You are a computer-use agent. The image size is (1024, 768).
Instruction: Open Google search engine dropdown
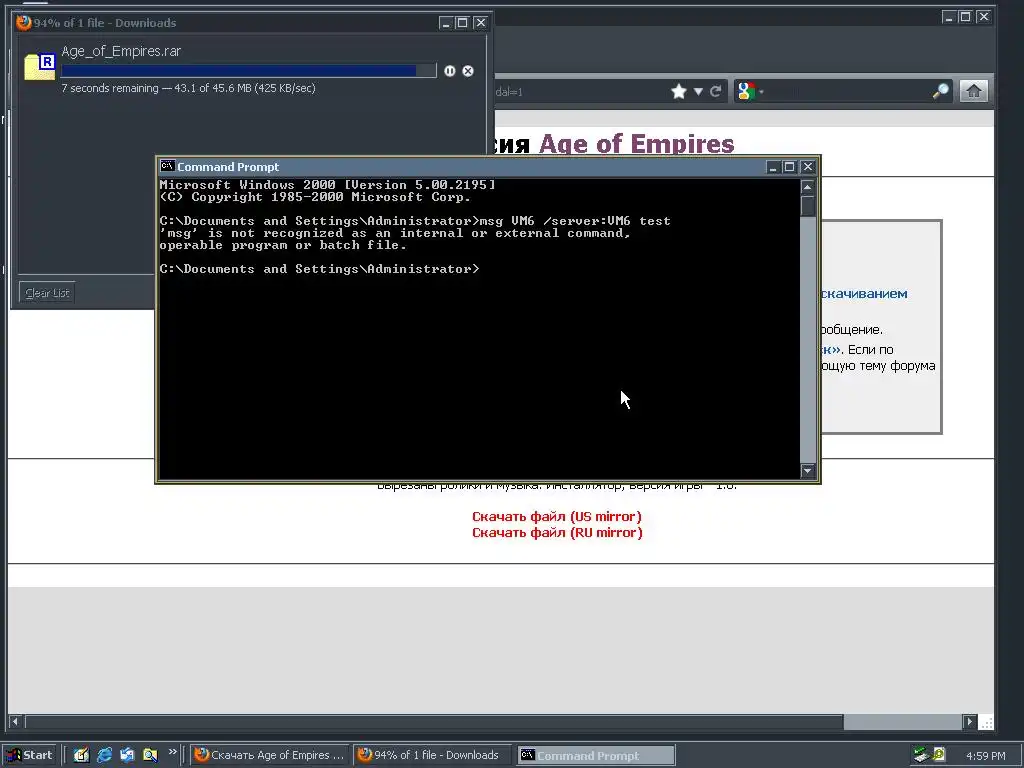pyautogui.click(x=750, y=91)
